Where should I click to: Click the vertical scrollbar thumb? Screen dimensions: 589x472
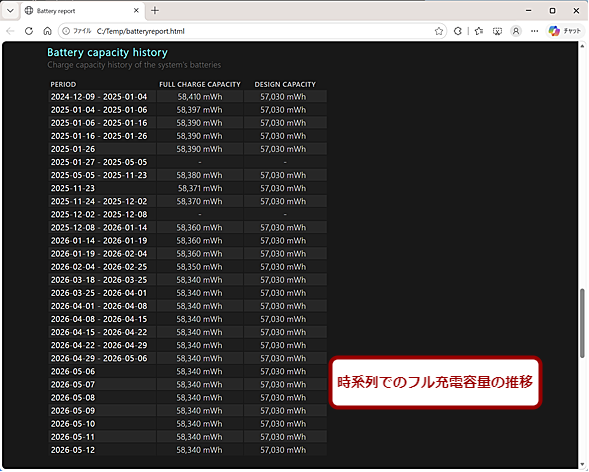pyautogui.click(x=582, y=323)
